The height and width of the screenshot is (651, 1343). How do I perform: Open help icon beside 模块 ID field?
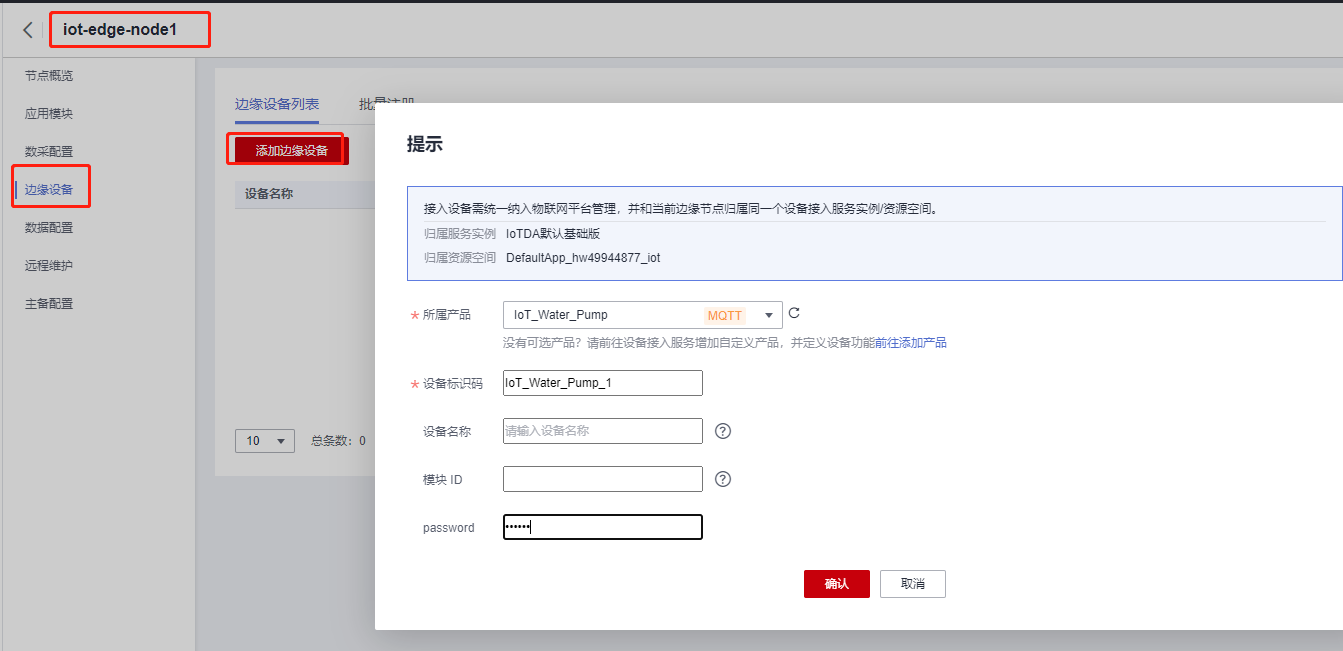[x=724, y=479]
